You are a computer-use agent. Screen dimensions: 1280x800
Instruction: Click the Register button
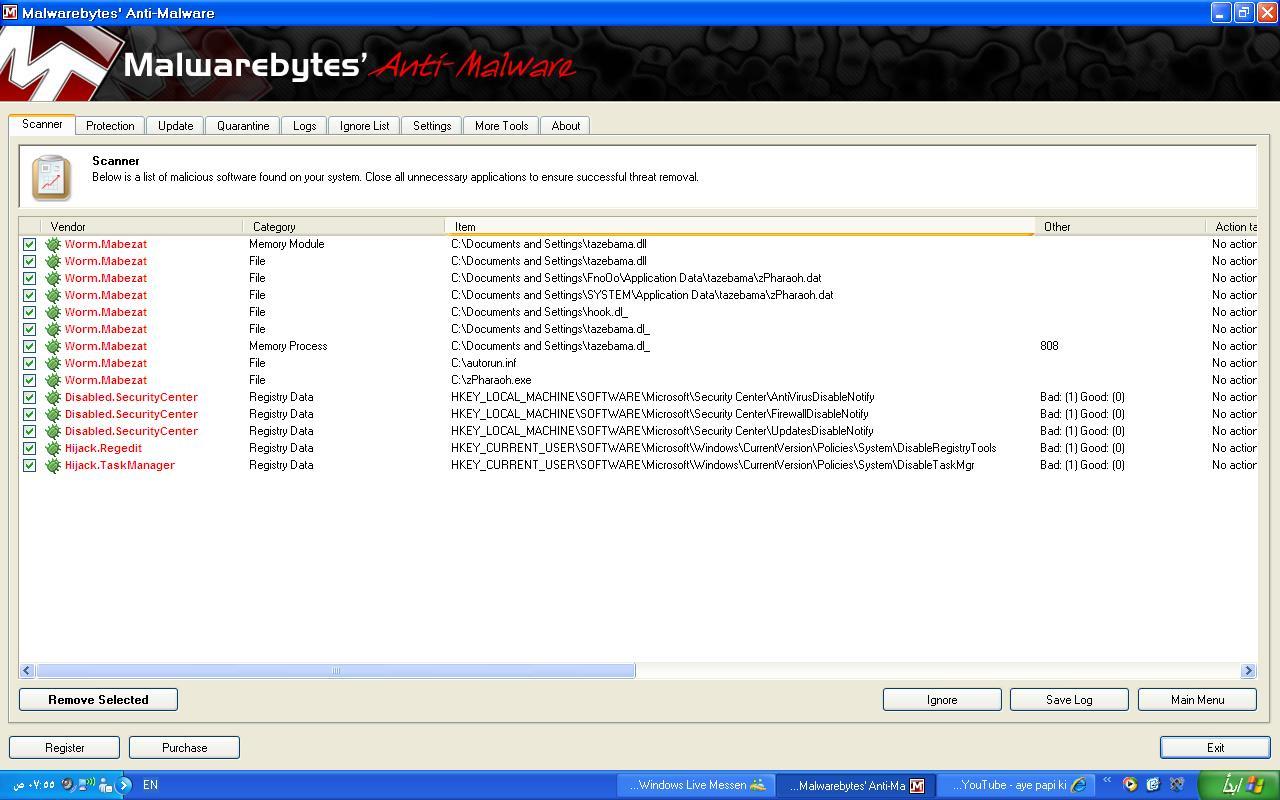(x=65, y=748)
